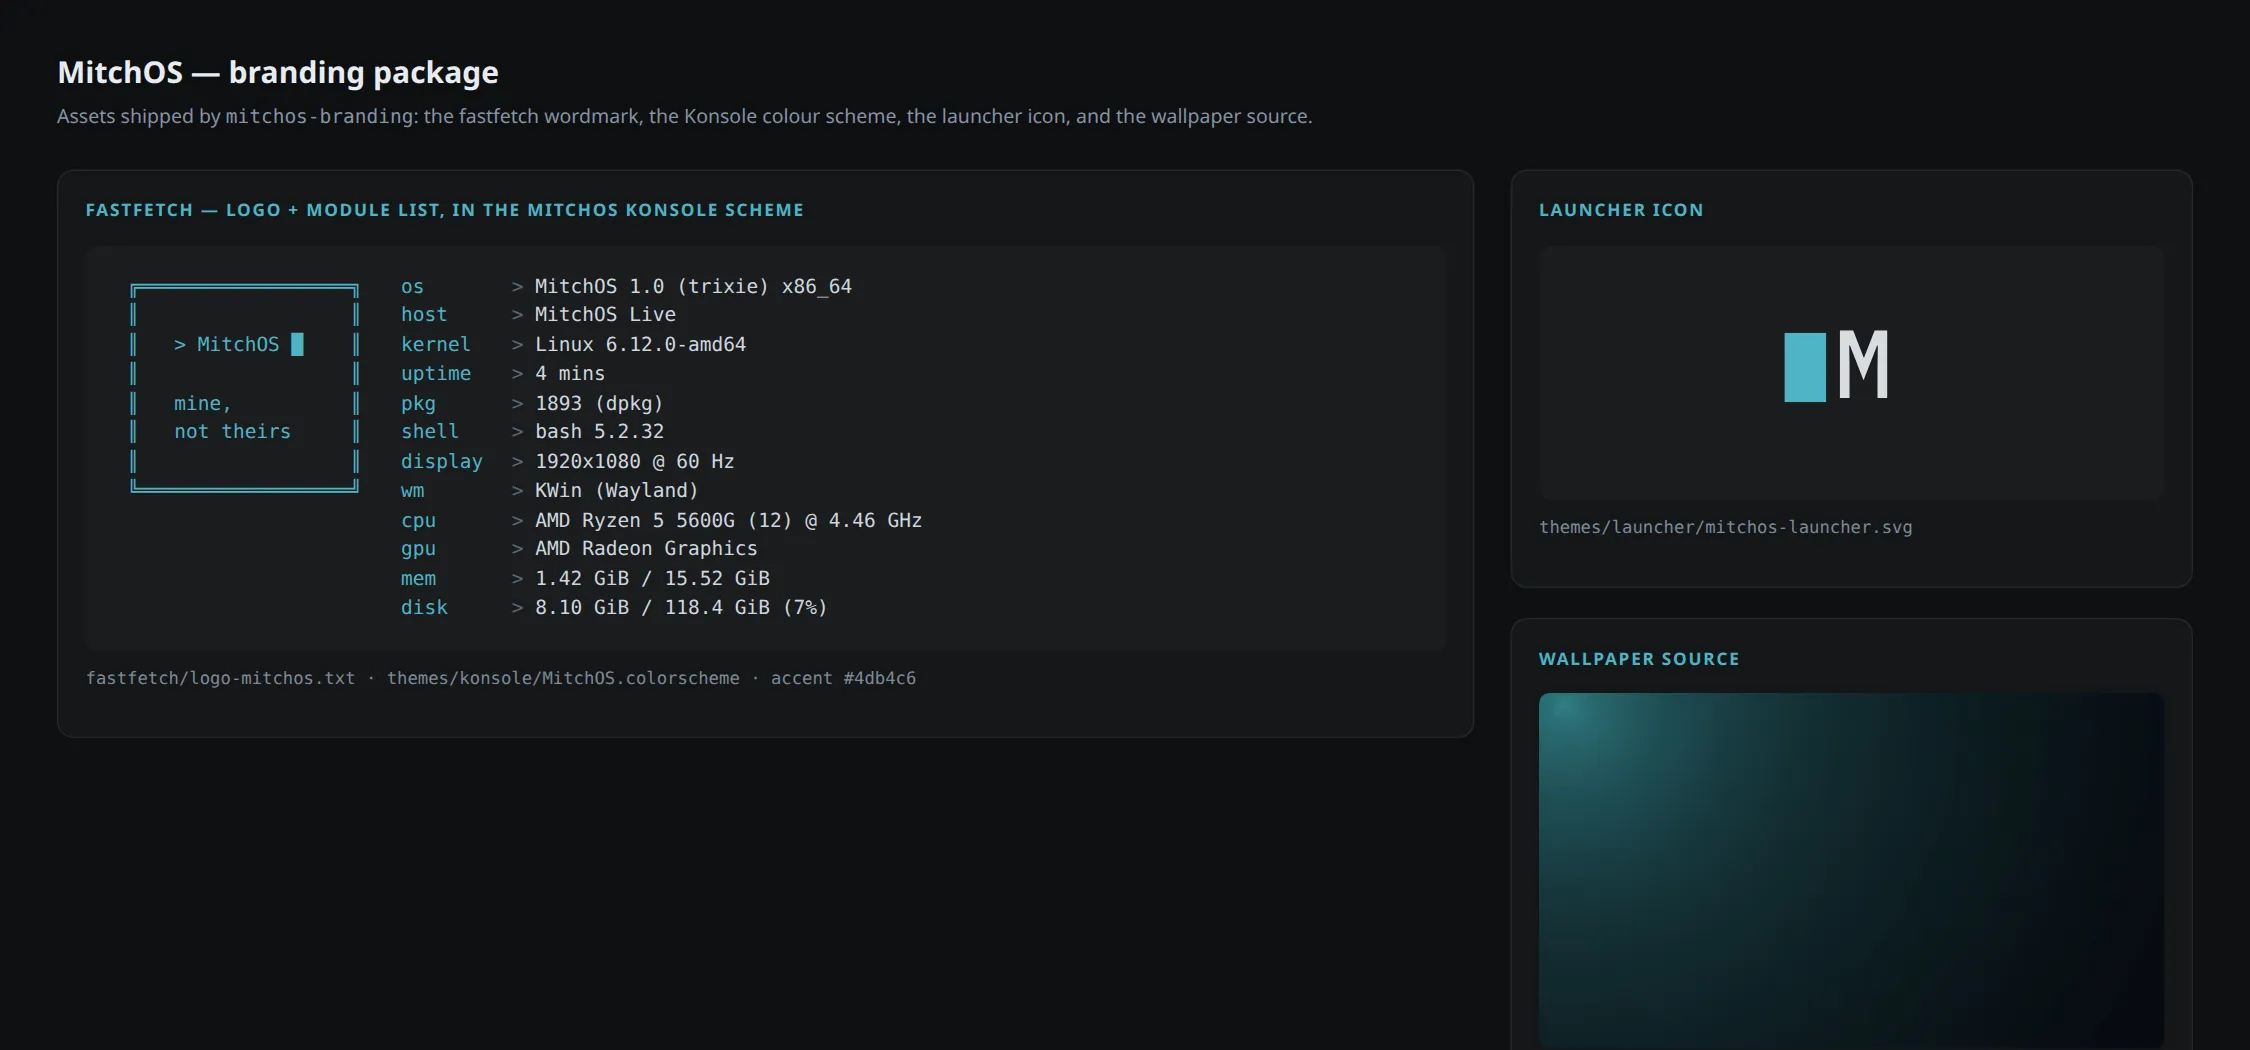Click the 'wm' module label
2250x1050 pixels.
(x=412, y=491)
